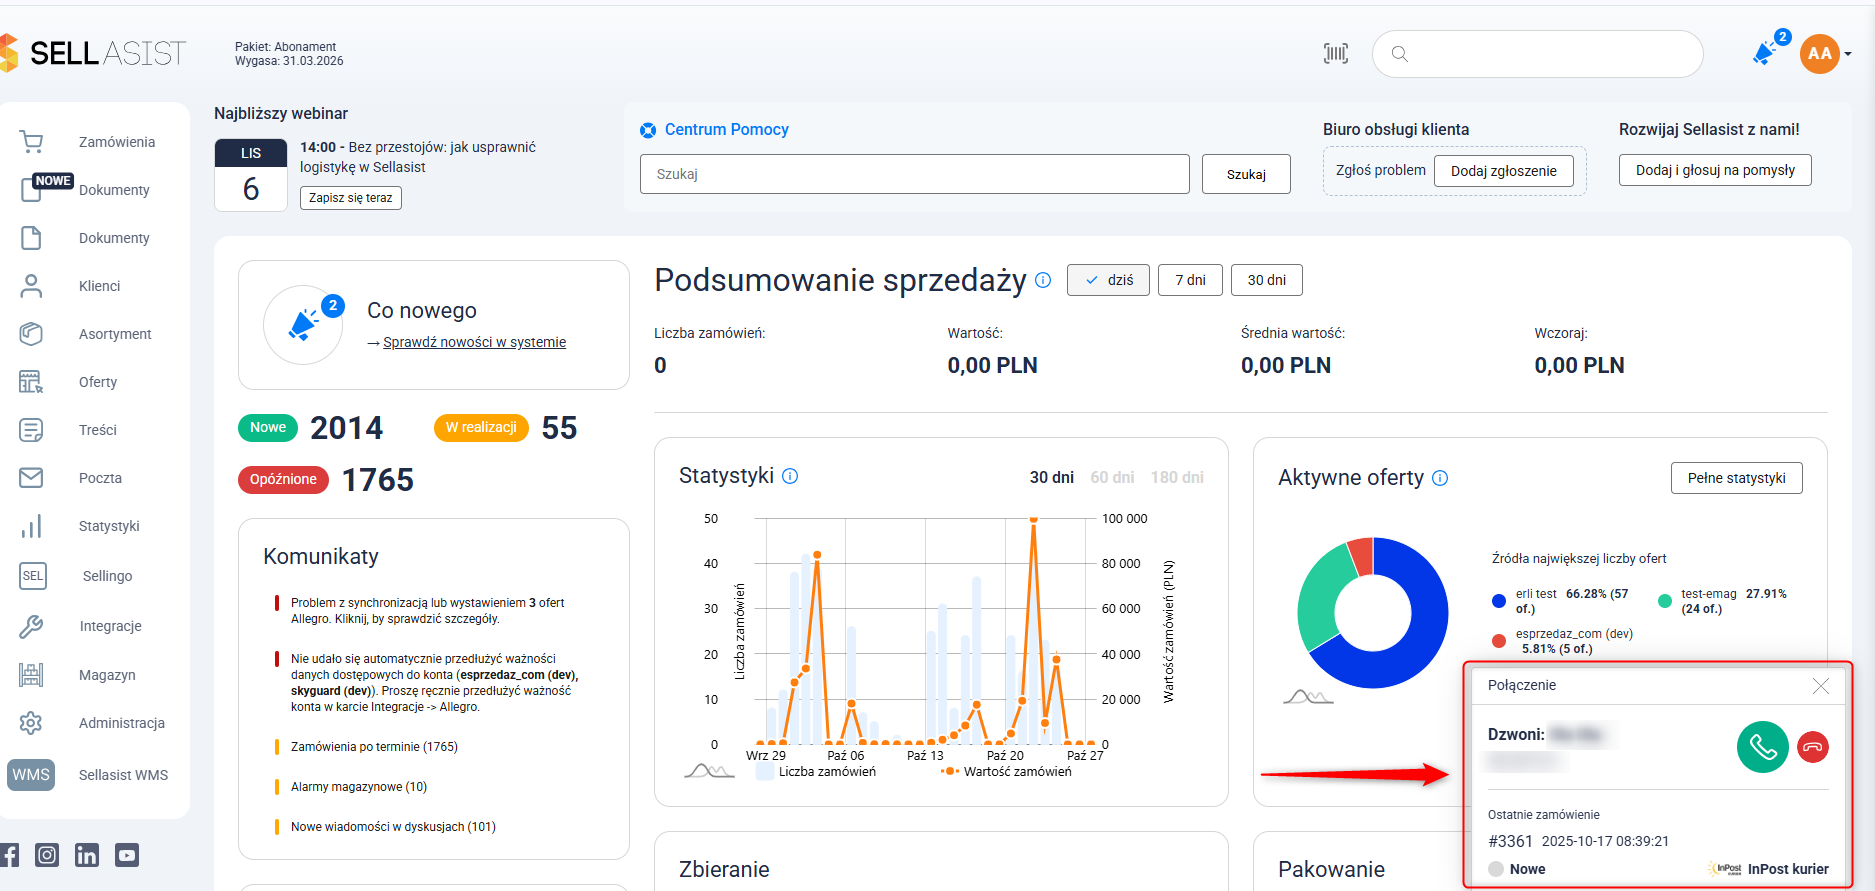
Task: Open the LinkedIn social icon
Action: (87, 855)
